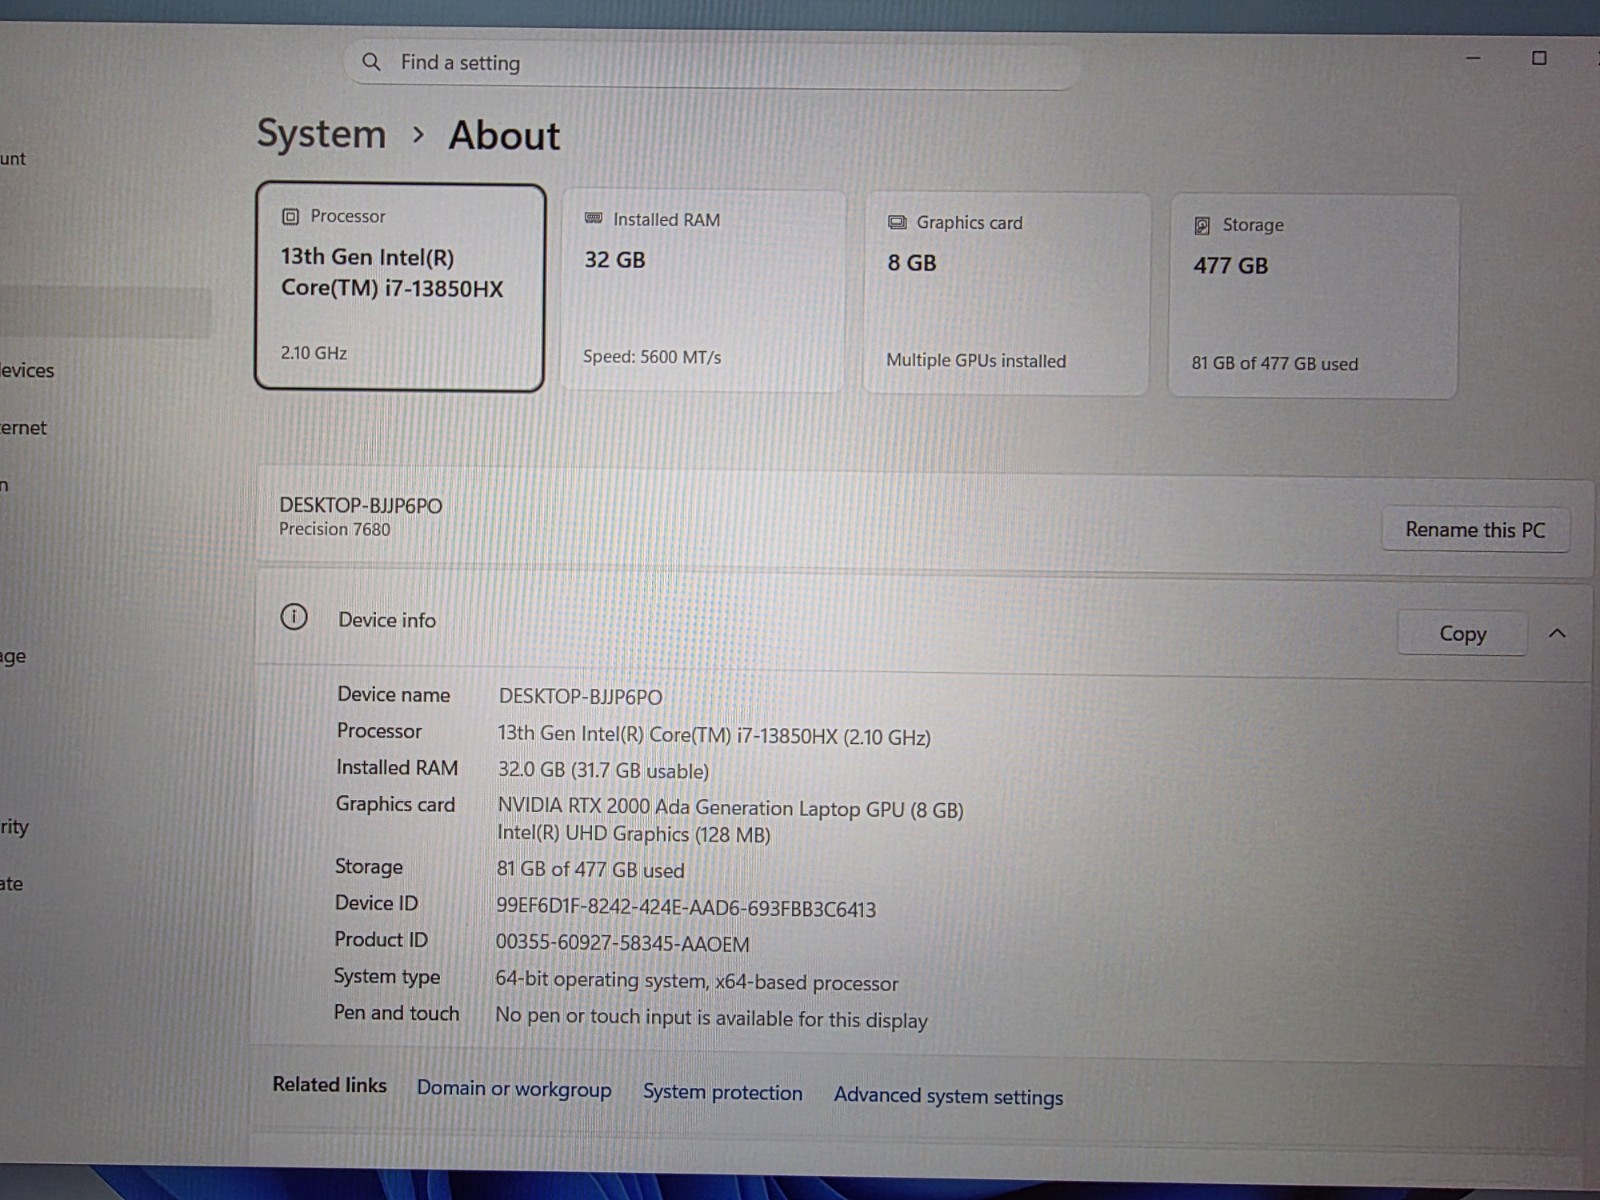The width and height of the screenshot is (1600, 1200).
Task: Click 81 GB of 477 GB used in Storage card
Action: tap(1275, 364)
